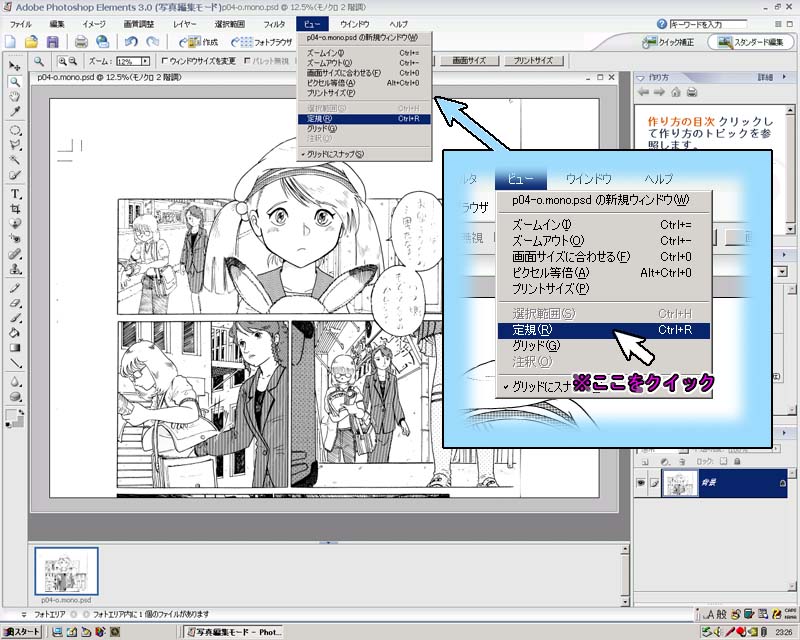Open the 詳細 flyout arrow of 作り方 palette
This screenshot has width=800, height=640.
click(784, 77)
